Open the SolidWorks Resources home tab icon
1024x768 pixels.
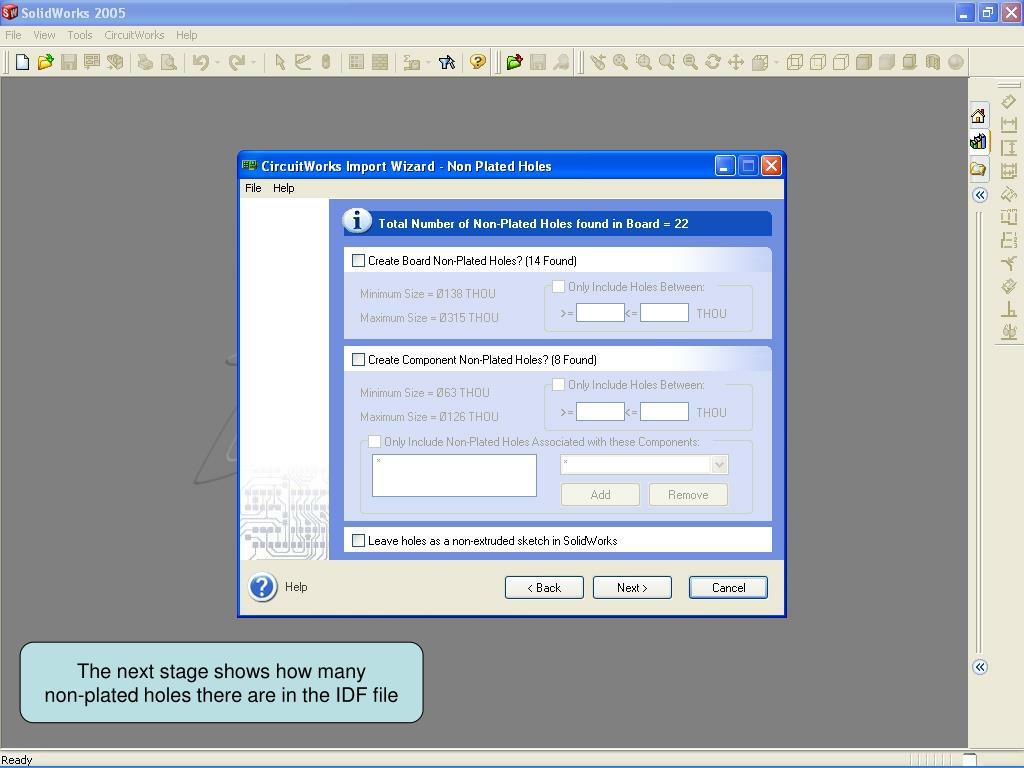978,116
